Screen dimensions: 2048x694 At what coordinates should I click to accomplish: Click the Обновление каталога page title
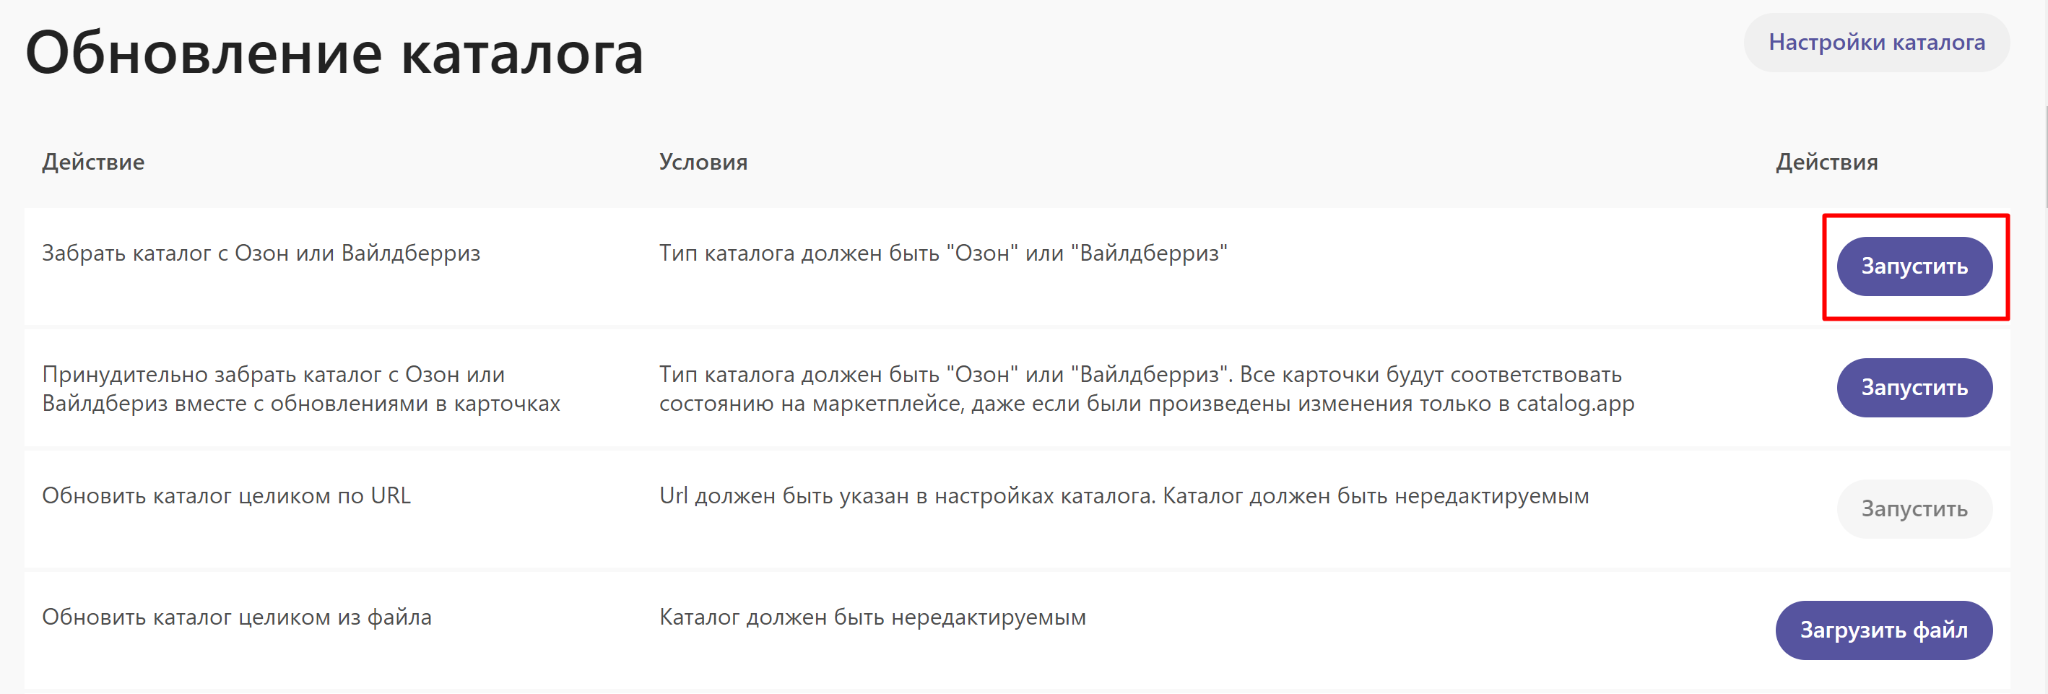point(334,53)
